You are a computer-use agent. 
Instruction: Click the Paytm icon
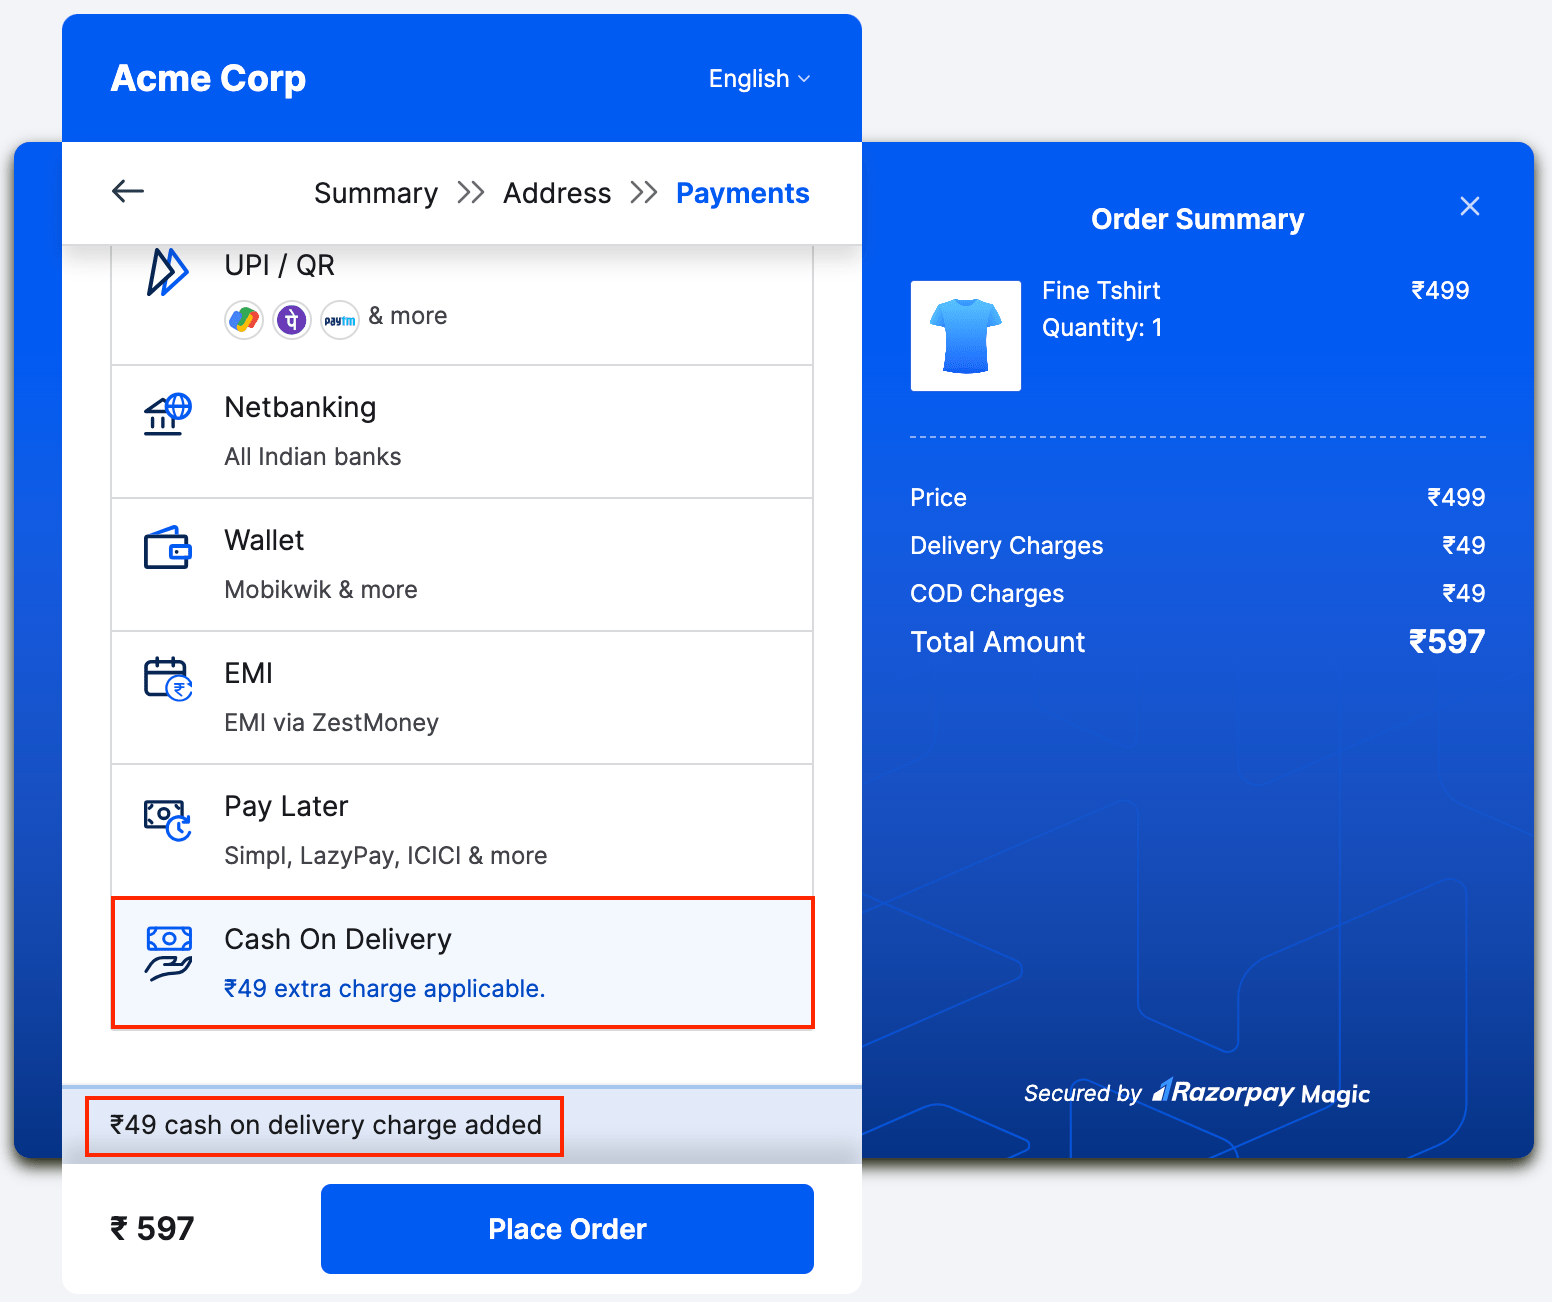(339, 319)
